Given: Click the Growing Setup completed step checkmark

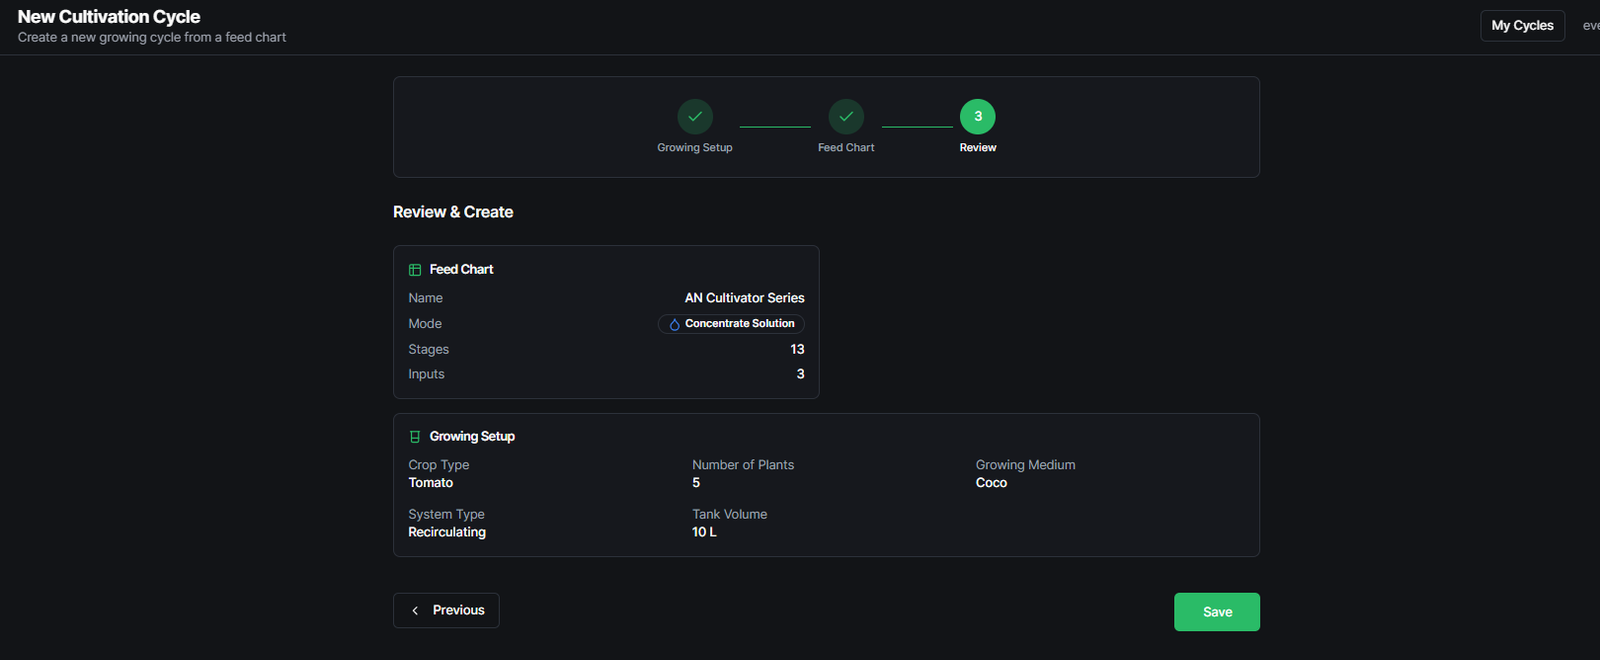Looking at the screenshot, I should (695, 116).
